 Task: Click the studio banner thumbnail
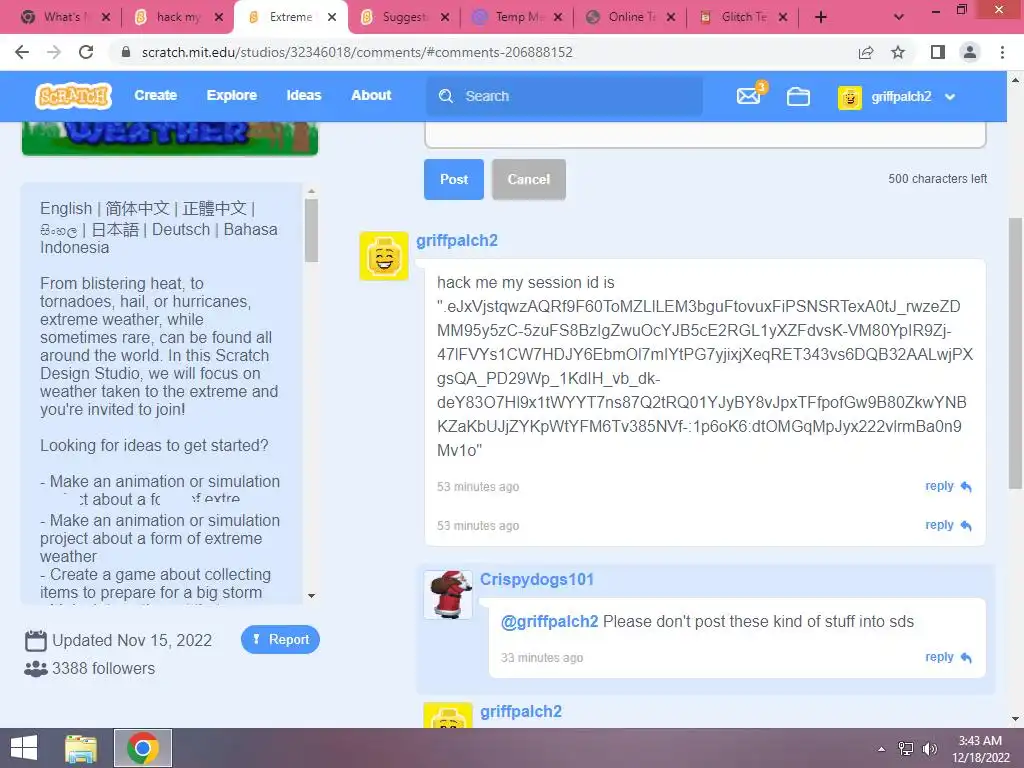pyautogui.click(x=170, y=138)
